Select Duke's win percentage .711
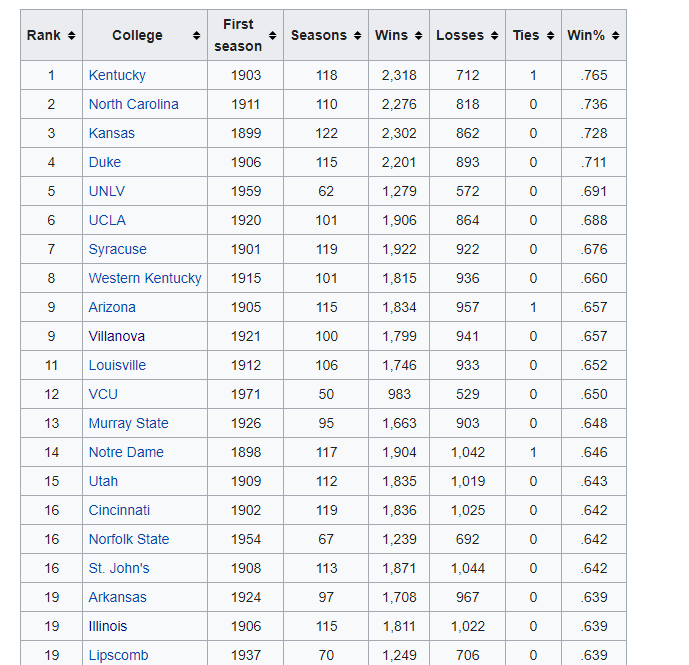This screenshot has width=689, height=665. (x=594, y=162)
